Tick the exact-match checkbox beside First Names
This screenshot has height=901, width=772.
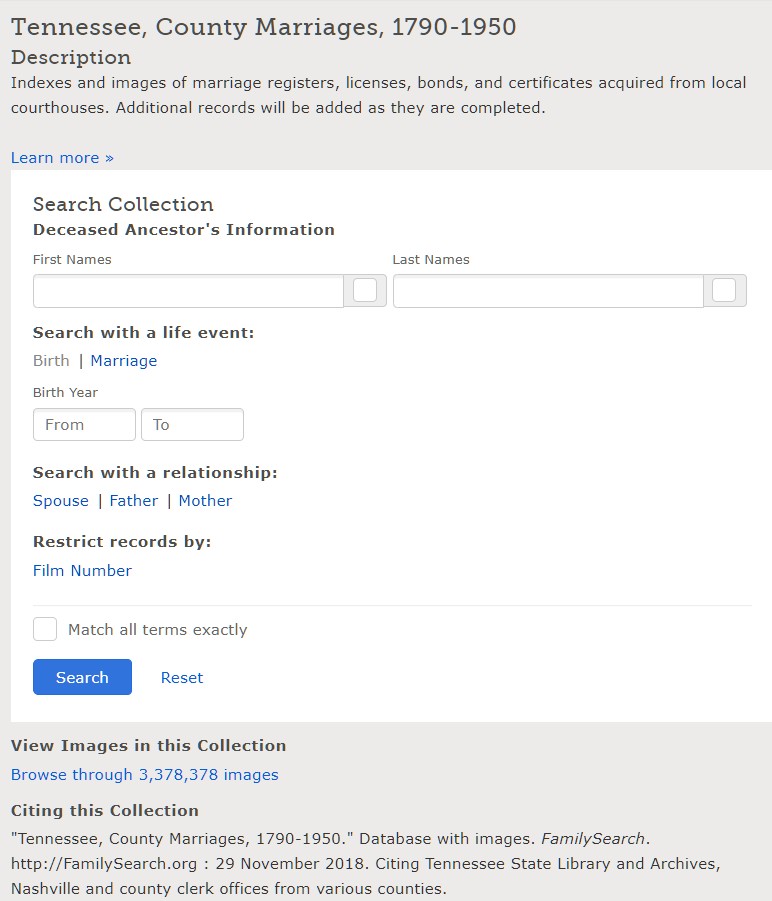tap(365, 290)
